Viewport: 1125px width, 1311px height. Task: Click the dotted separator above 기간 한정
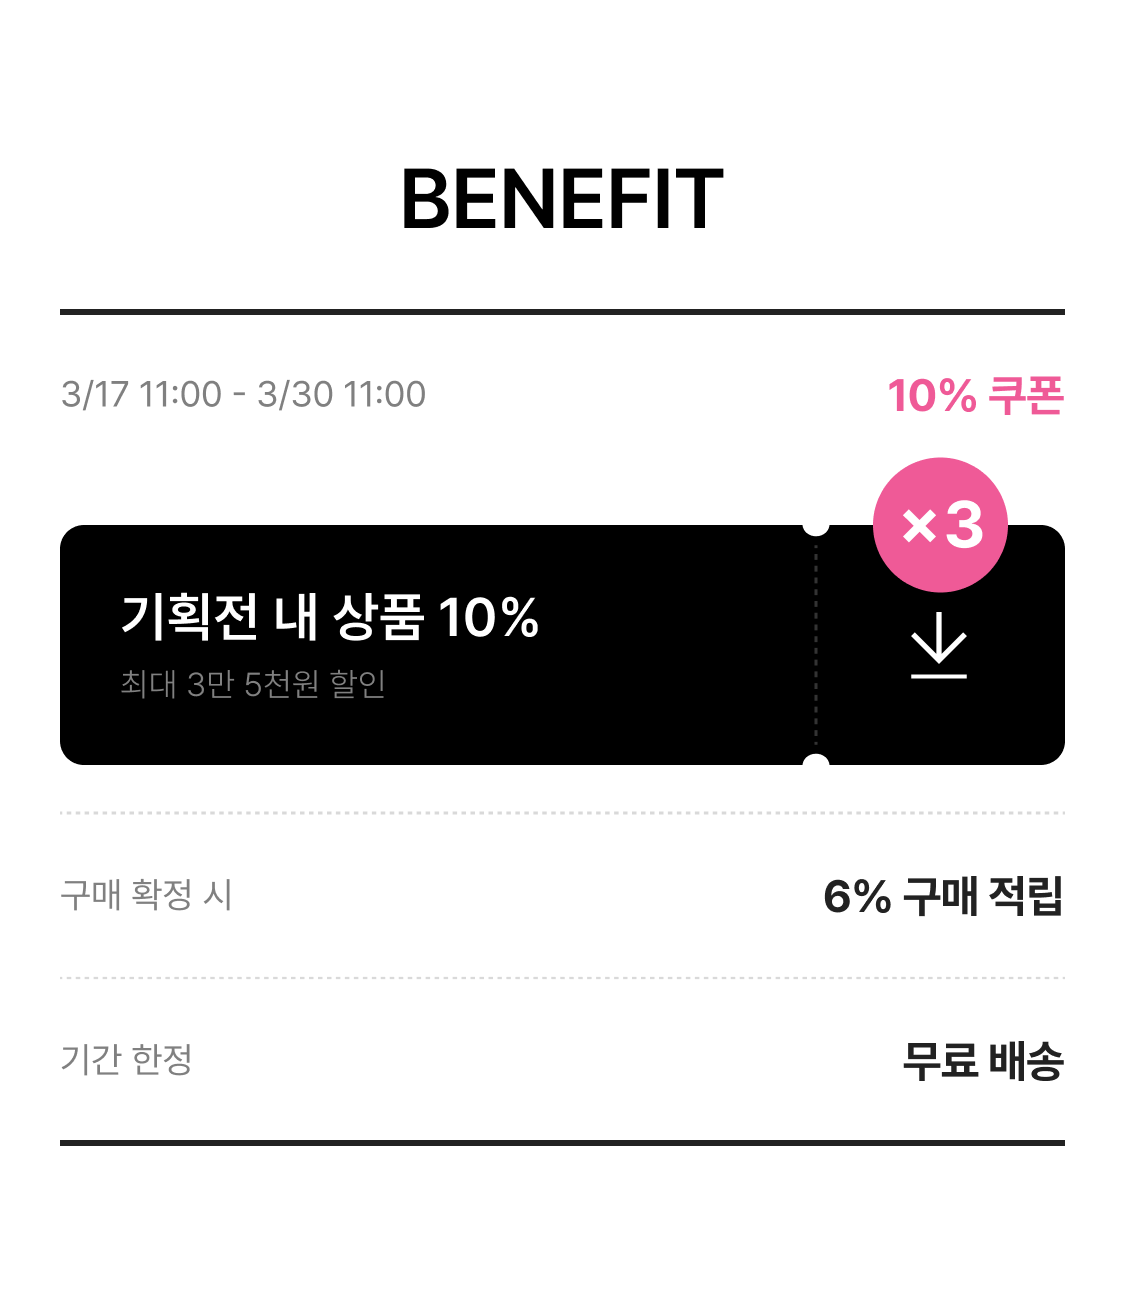[x=562, y=978]
